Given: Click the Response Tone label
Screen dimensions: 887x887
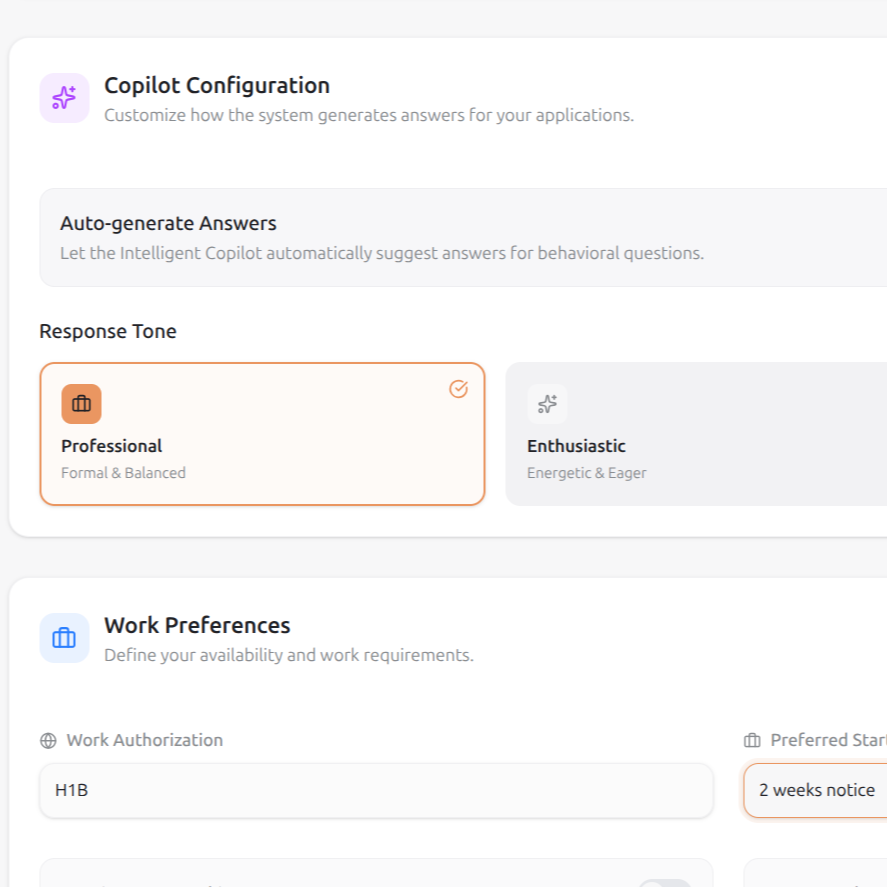Looking at the screenshot, I should point(108,331).
